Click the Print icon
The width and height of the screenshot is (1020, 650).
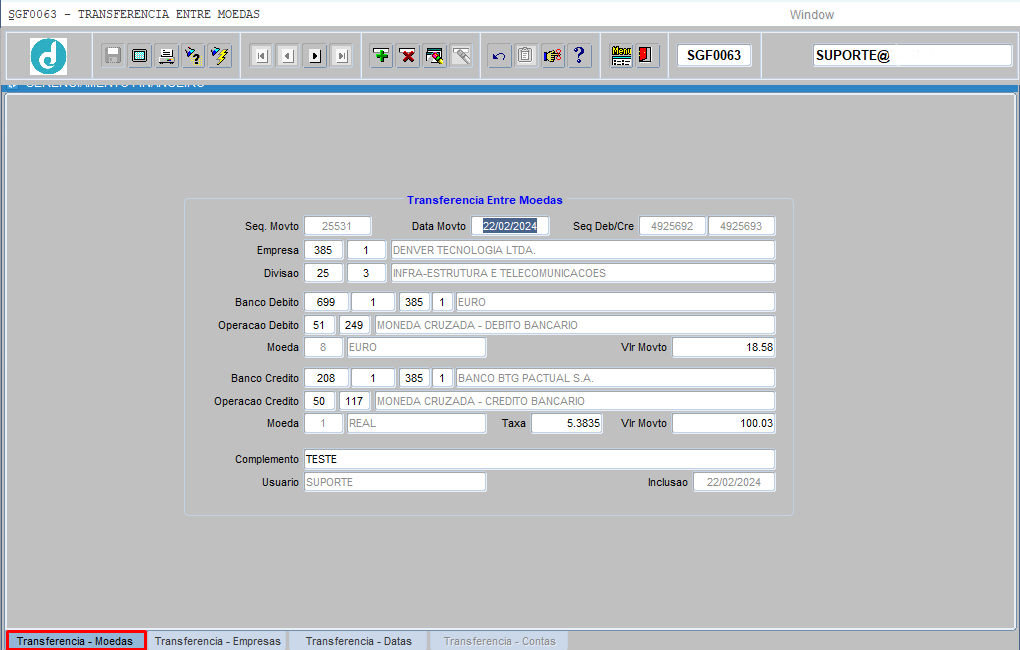click(167, 56)
